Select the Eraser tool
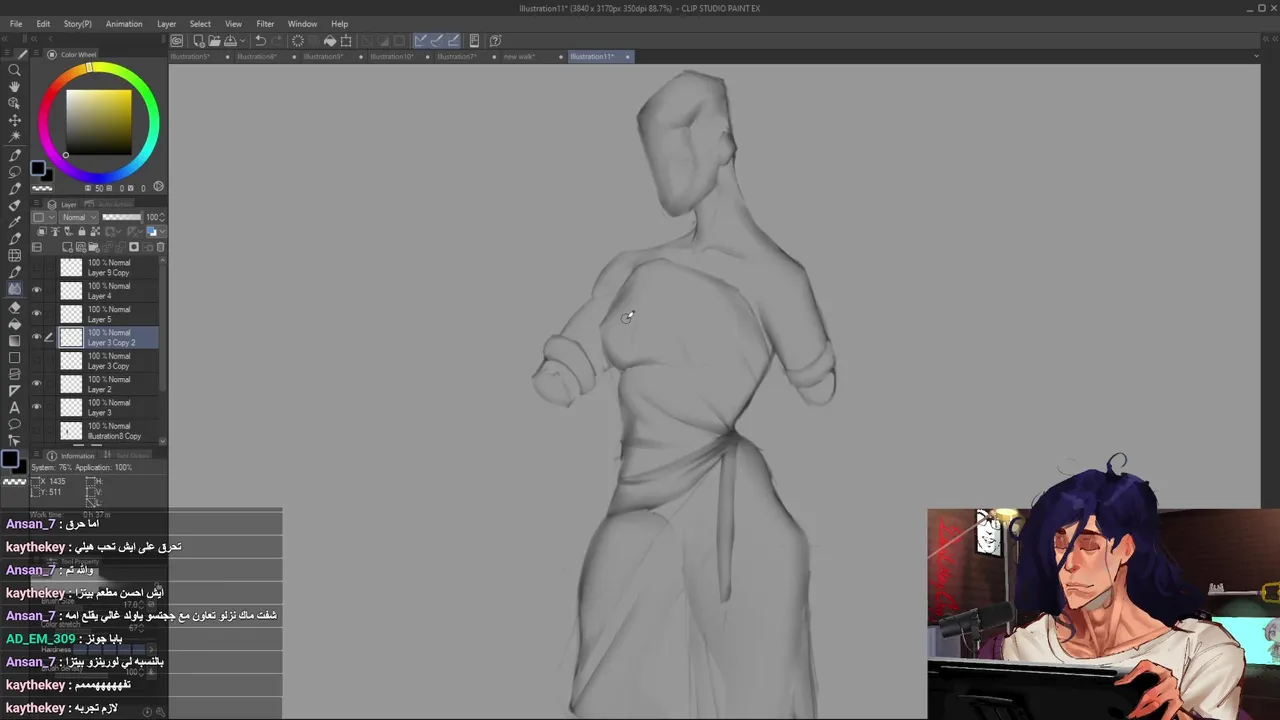1280x720 pixels. [14, 307]
